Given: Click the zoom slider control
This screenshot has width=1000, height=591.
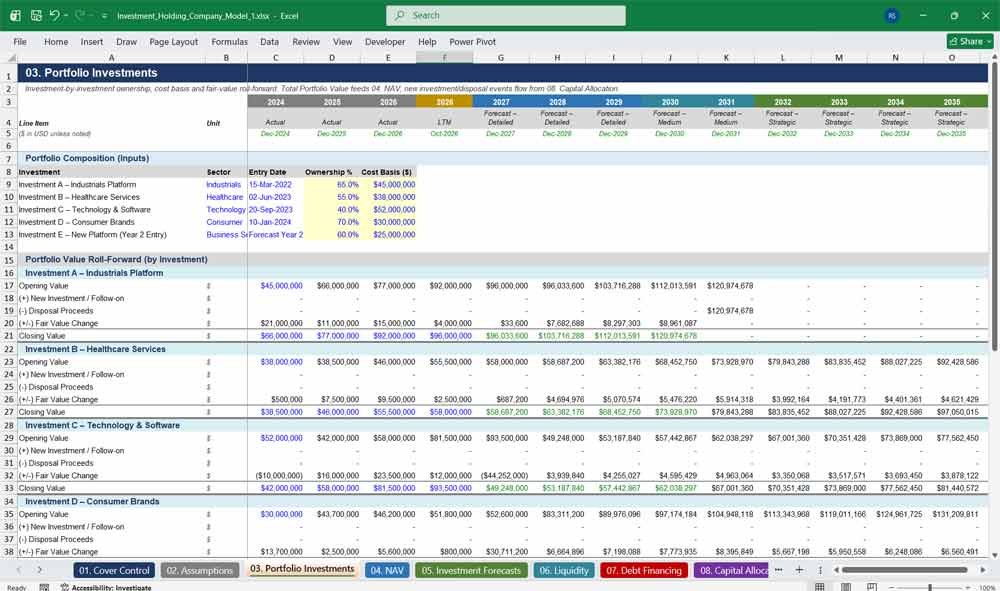Looking at the screenshot, I should pos(930,587).
